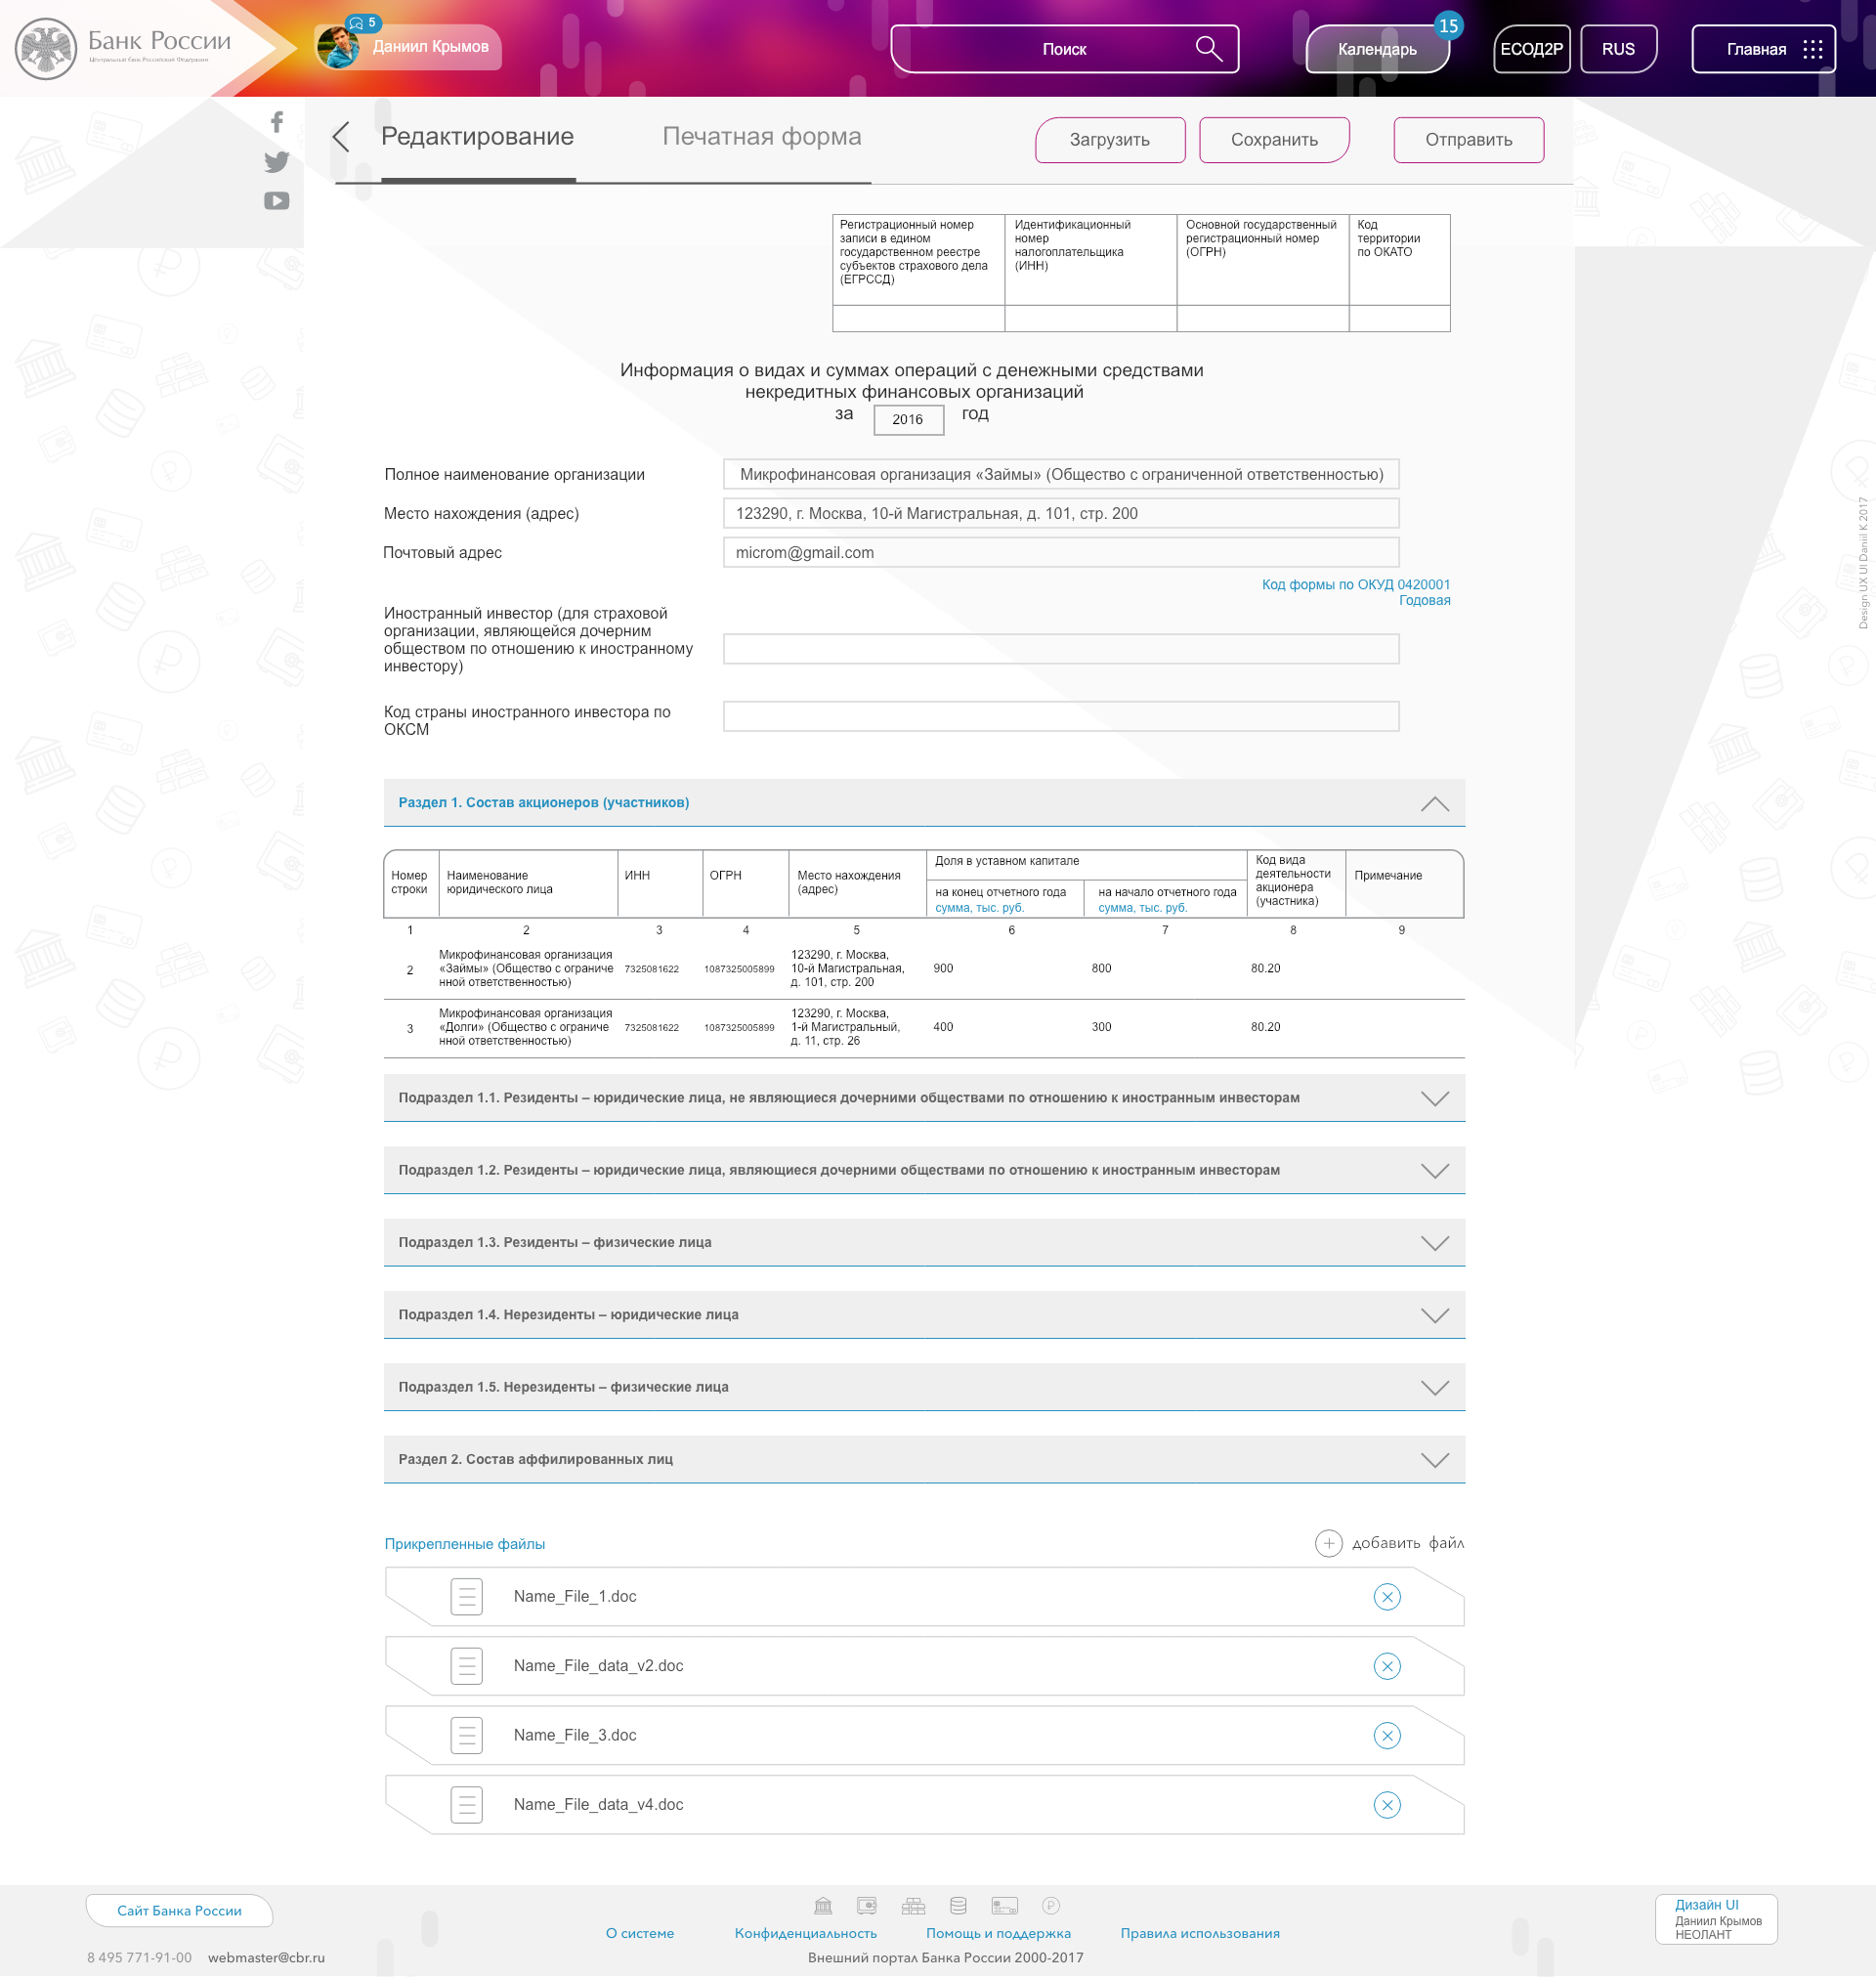Screen dimensions: 1876x1977
Task: Remove Name_File_1.doc with its X icon
Action: pyautogui.click(x=1387, y=1597)
